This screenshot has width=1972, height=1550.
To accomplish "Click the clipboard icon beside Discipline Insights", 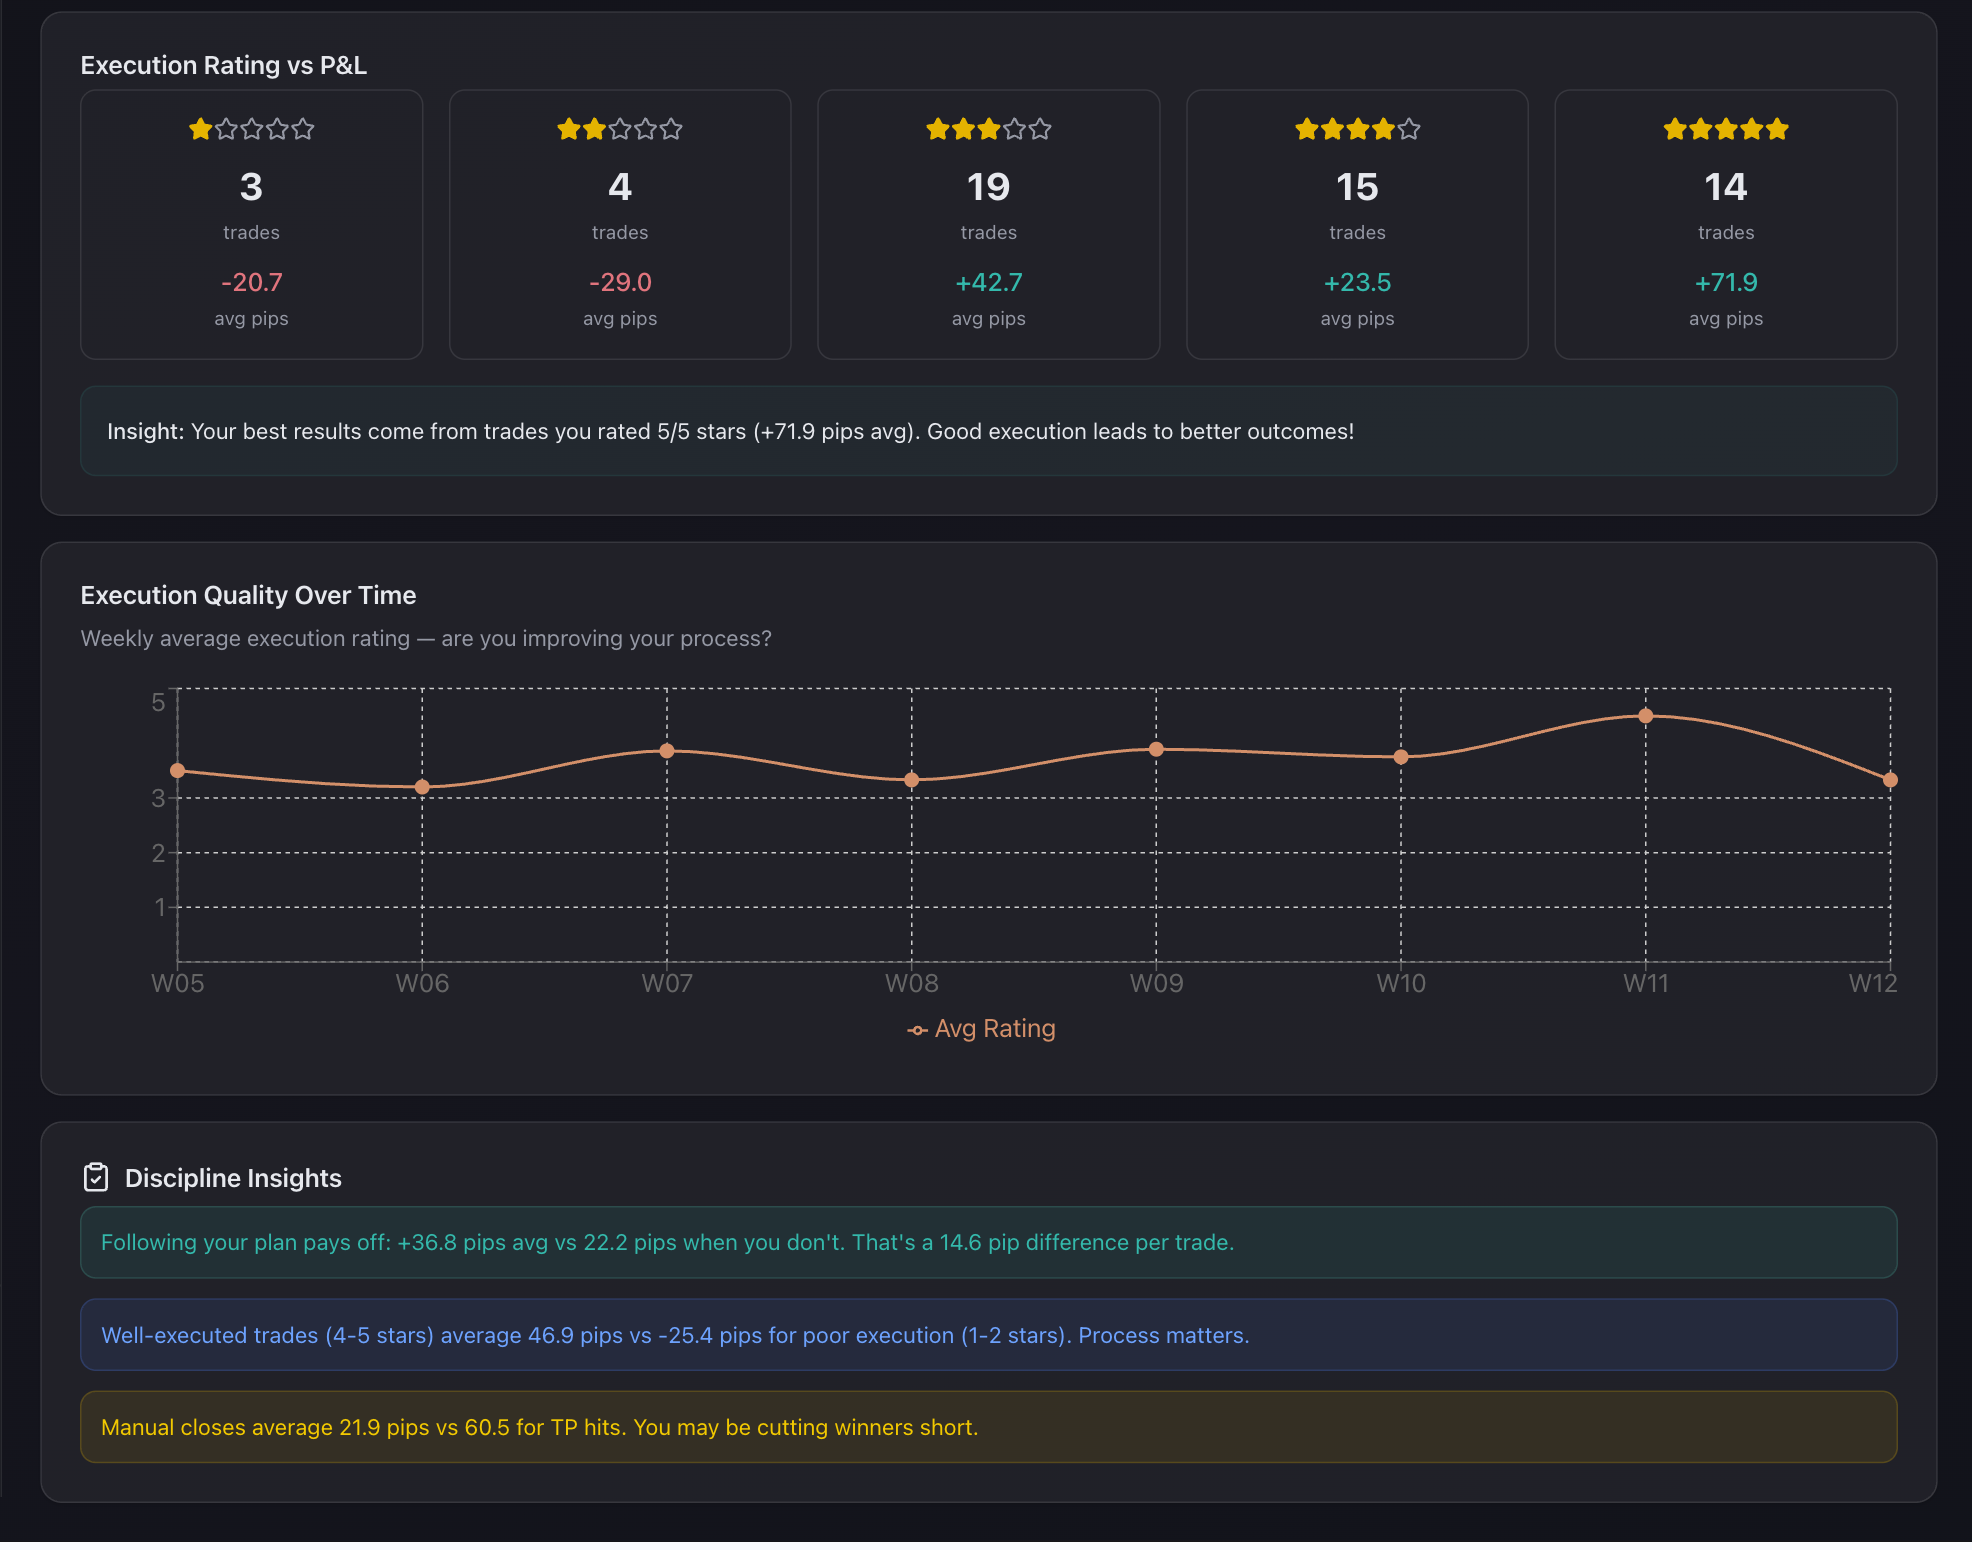I will (96, 1177).
